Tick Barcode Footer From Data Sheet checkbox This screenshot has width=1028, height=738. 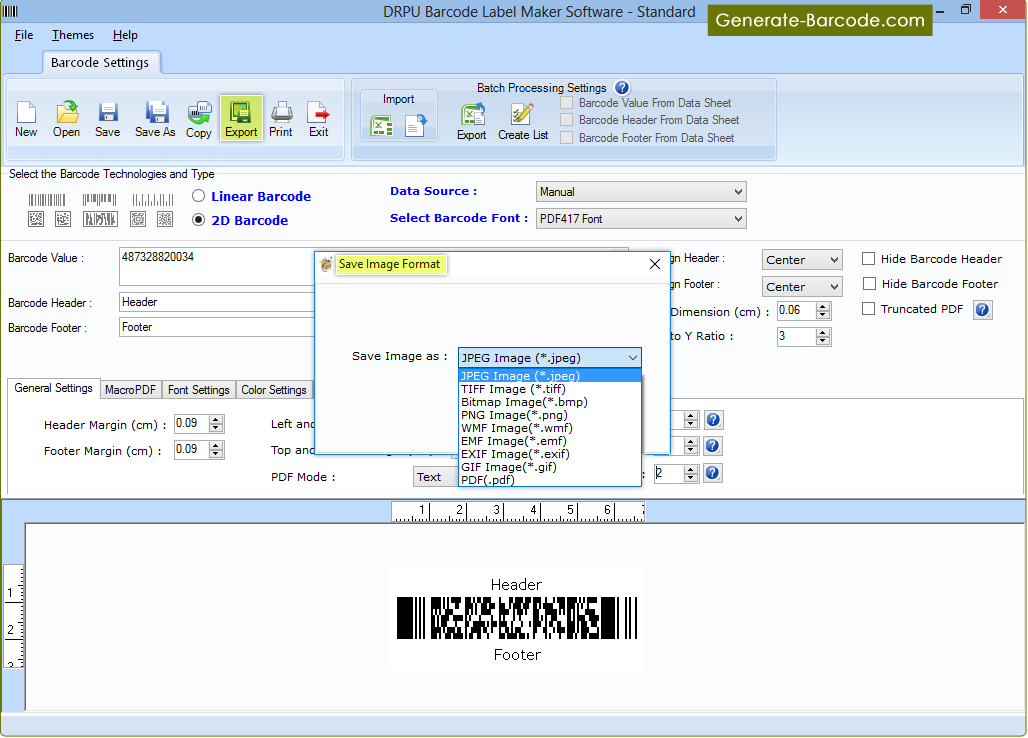pos(566,138)
